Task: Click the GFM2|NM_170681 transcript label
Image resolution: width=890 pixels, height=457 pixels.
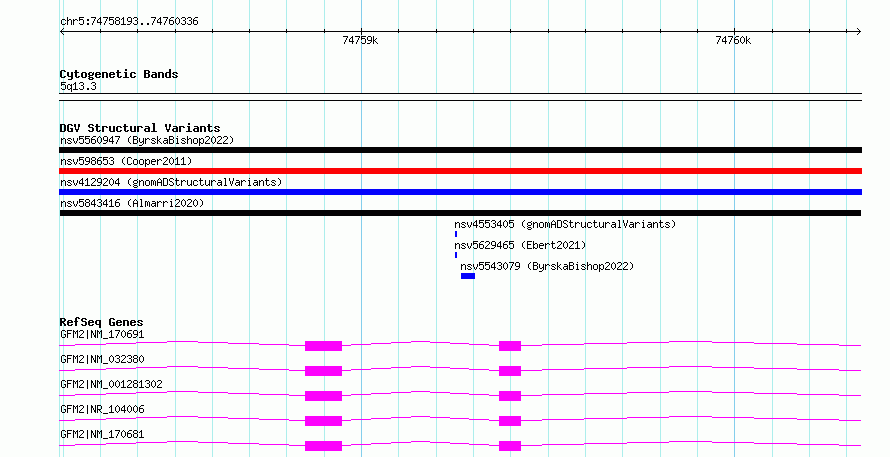Action: 102,434
